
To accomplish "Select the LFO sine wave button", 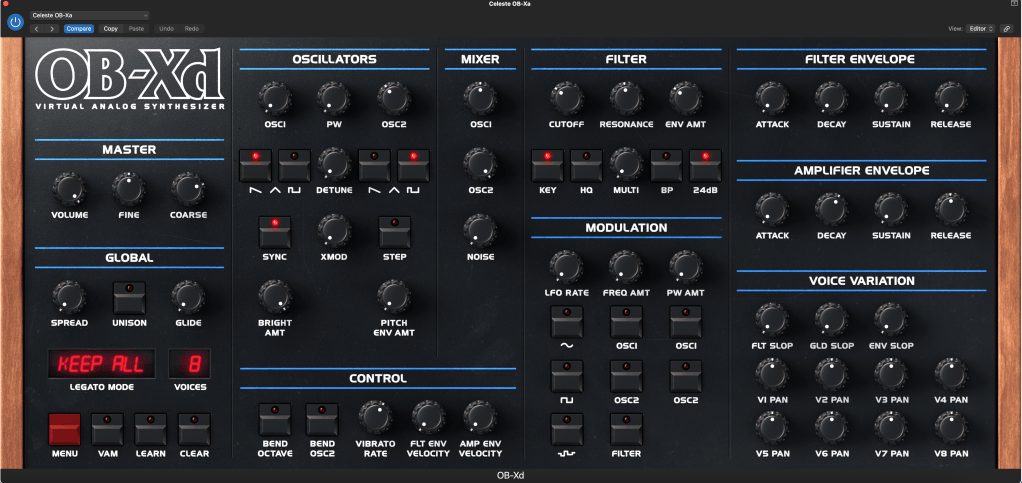I will (565, 323).
